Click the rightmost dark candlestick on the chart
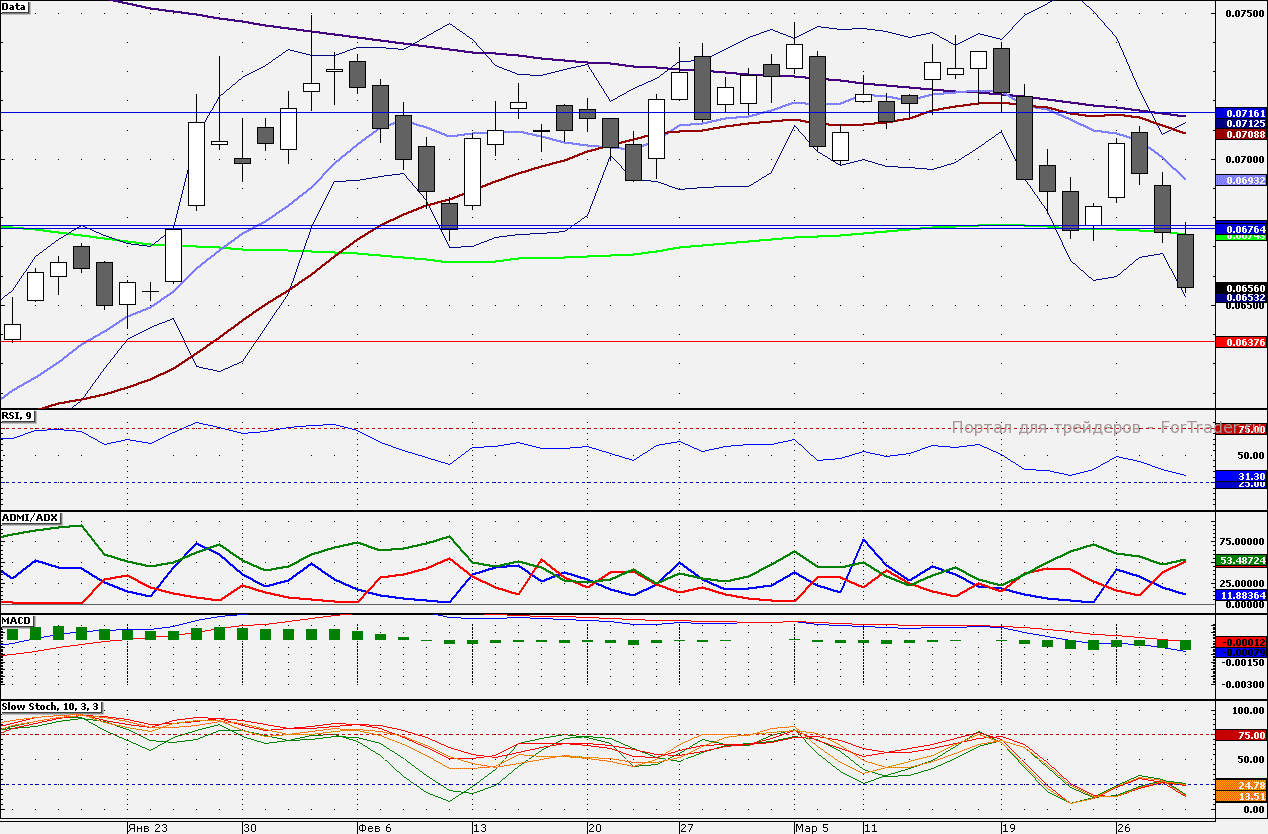The width and height of the screenshot is (1268, 834). coord(1185,261)
